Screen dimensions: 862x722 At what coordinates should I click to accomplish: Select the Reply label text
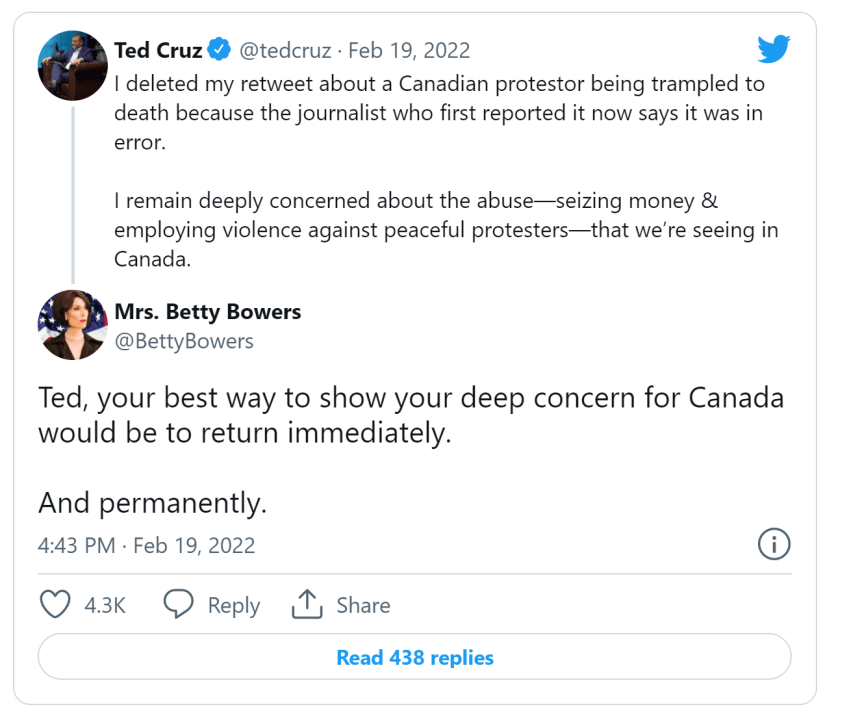click(234, 604)
